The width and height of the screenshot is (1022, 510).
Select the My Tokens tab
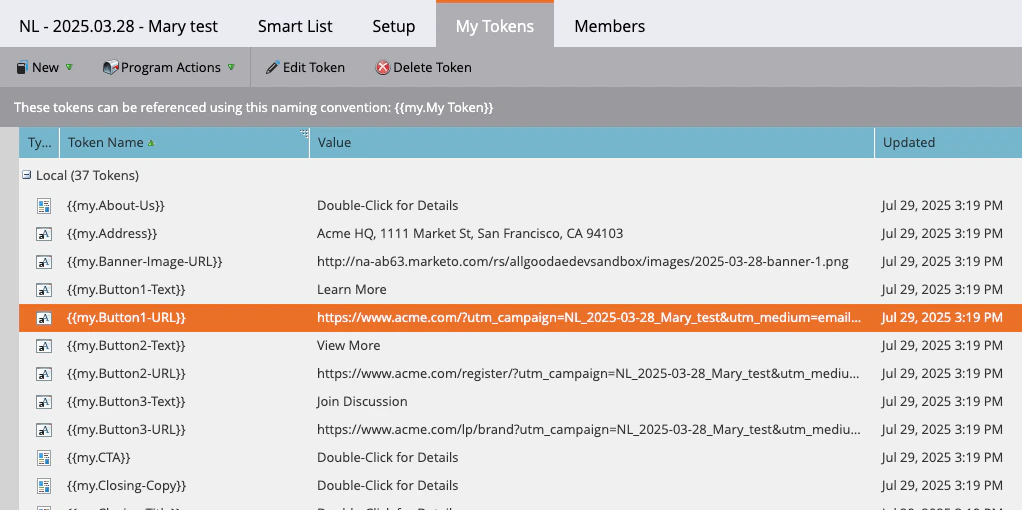(x=495, y=26)
